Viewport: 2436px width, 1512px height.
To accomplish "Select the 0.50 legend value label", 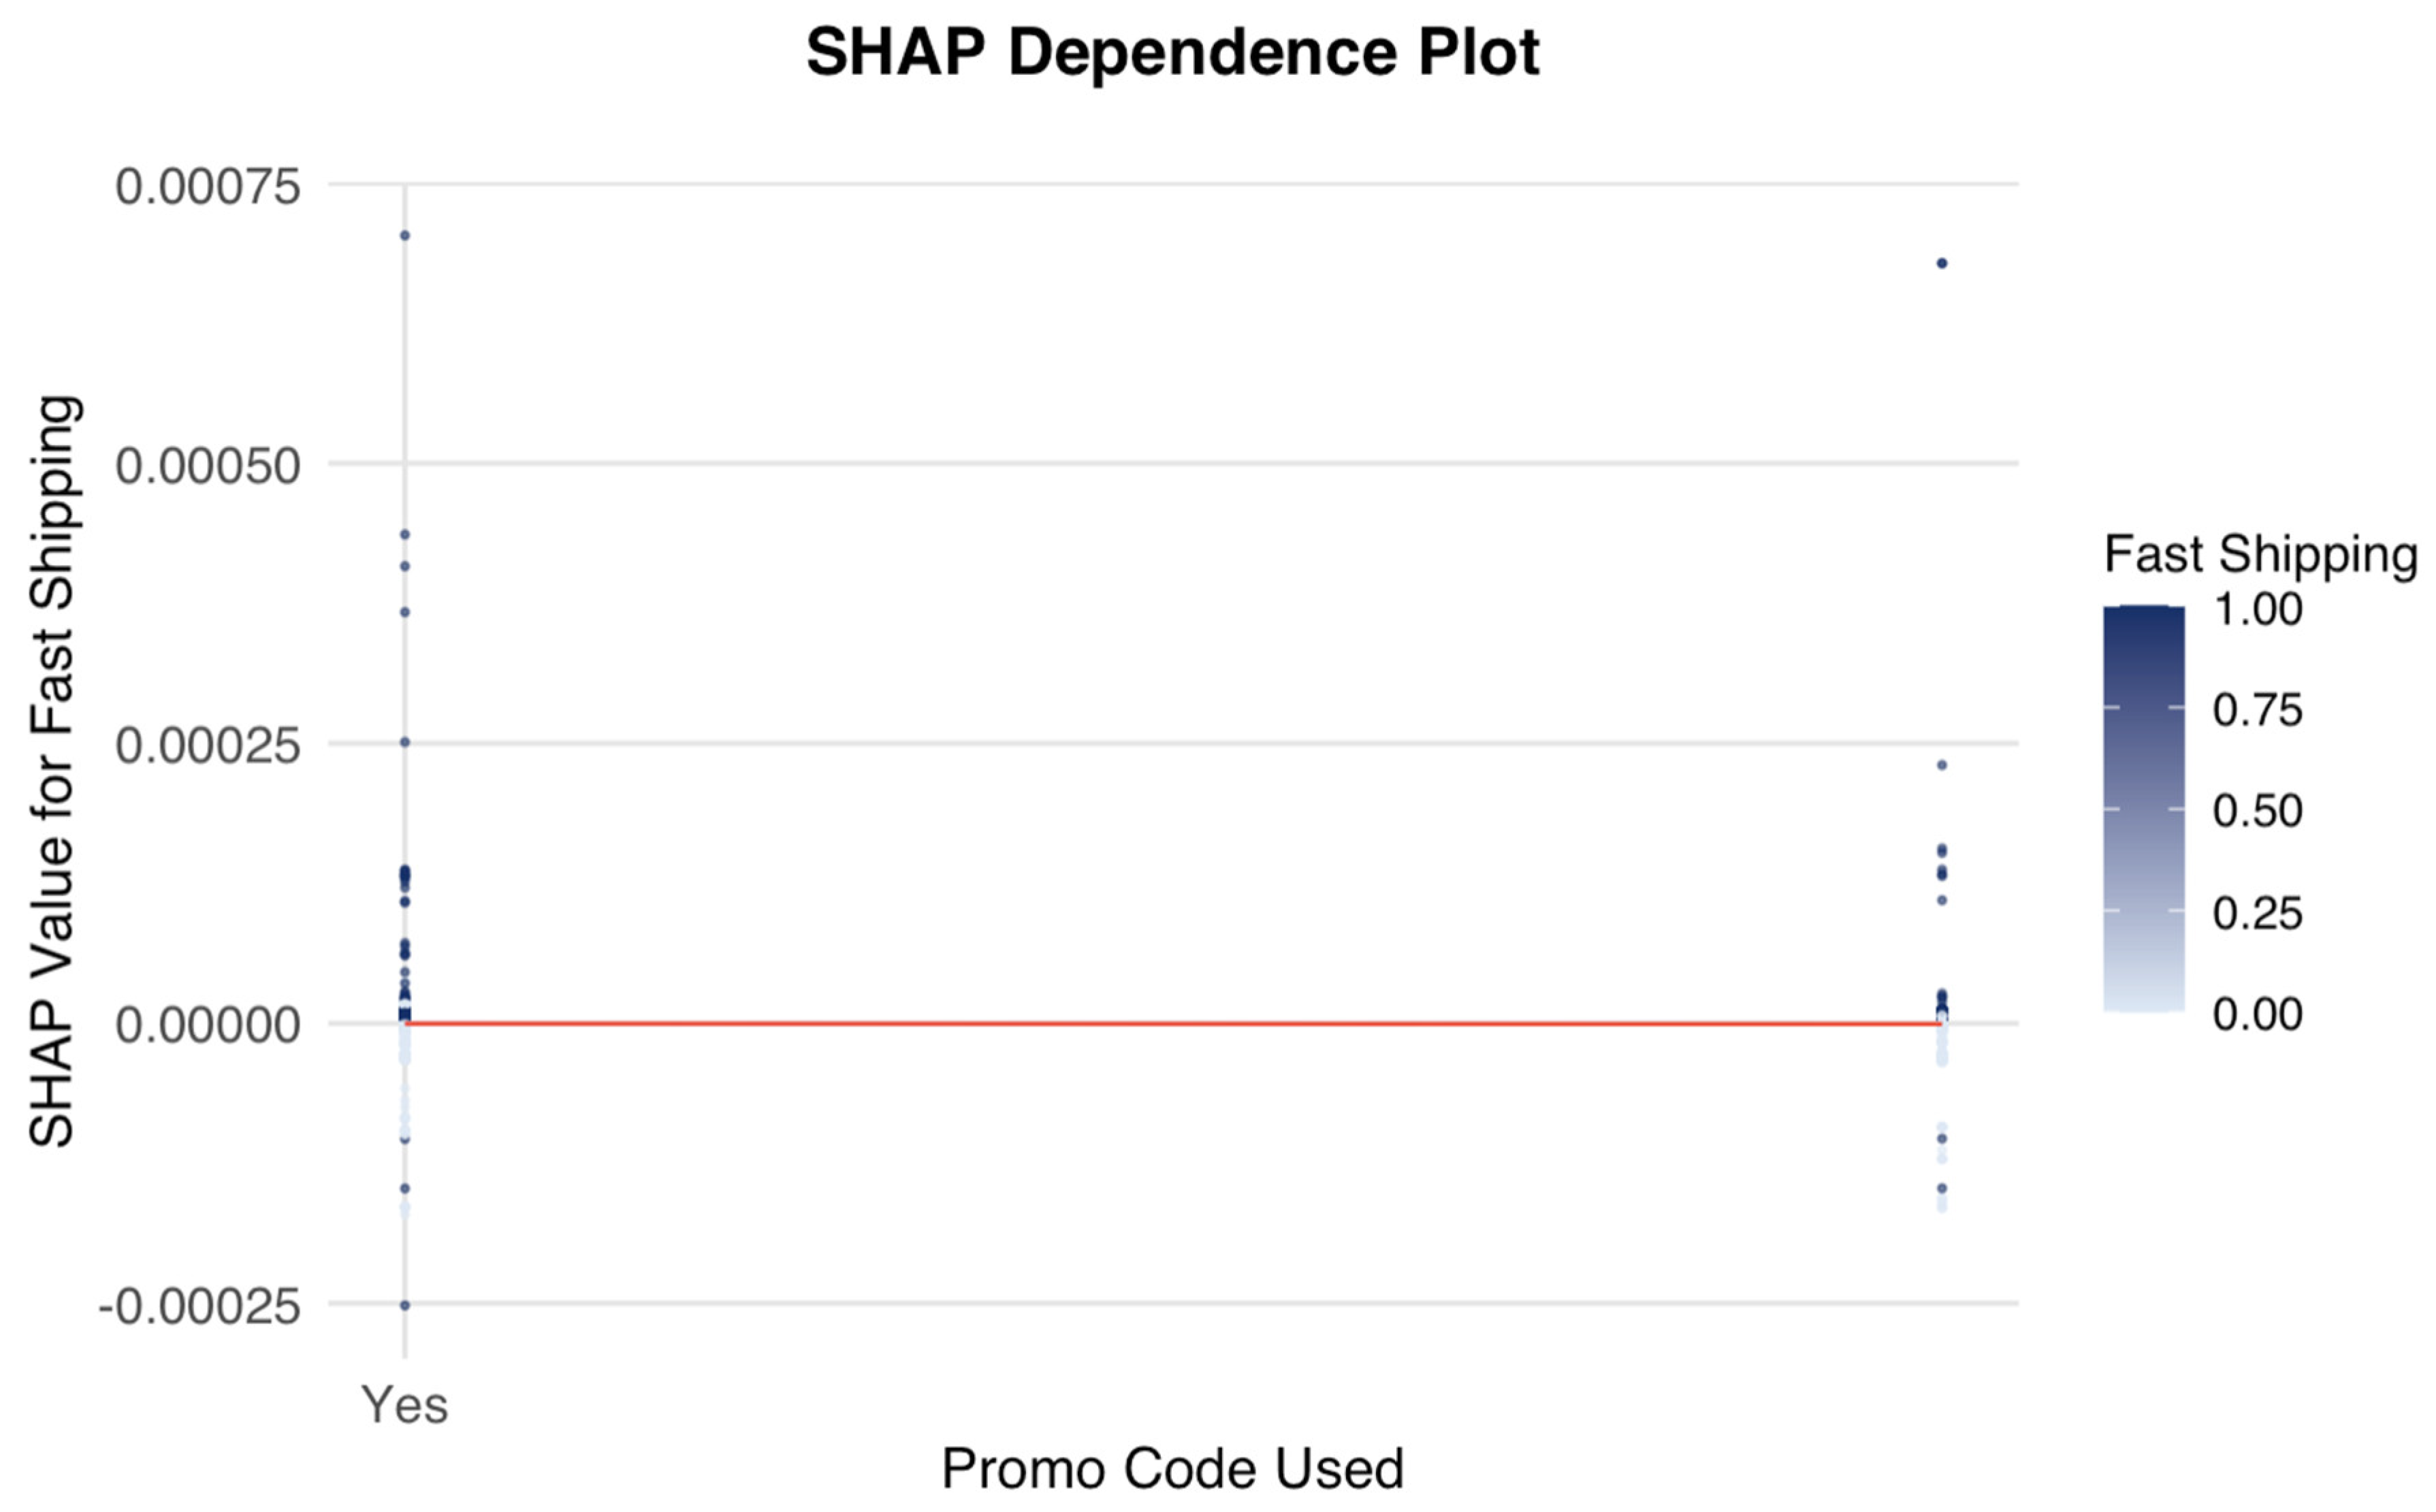I will pyautogui.click(x=2257, y=811).
